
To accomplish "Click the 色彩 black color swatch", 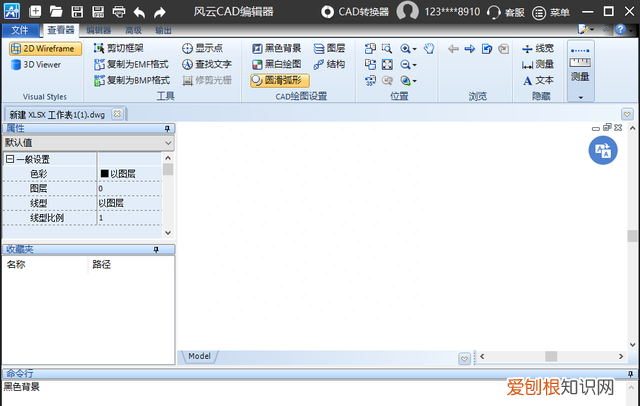I will click(x=104, y=173).
